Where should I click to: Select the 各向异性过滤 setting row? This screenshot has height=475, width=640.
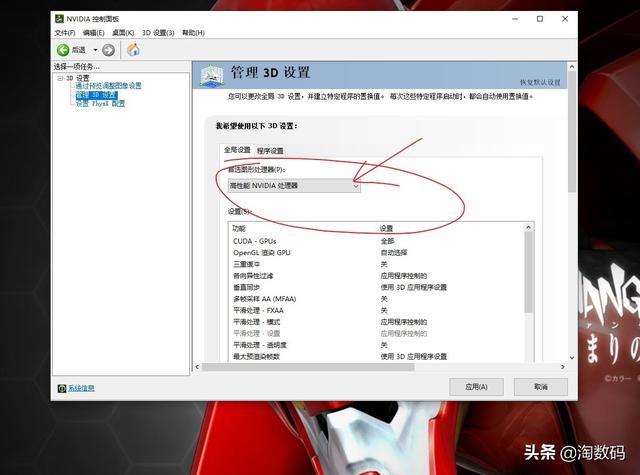[x=378, y=276]
